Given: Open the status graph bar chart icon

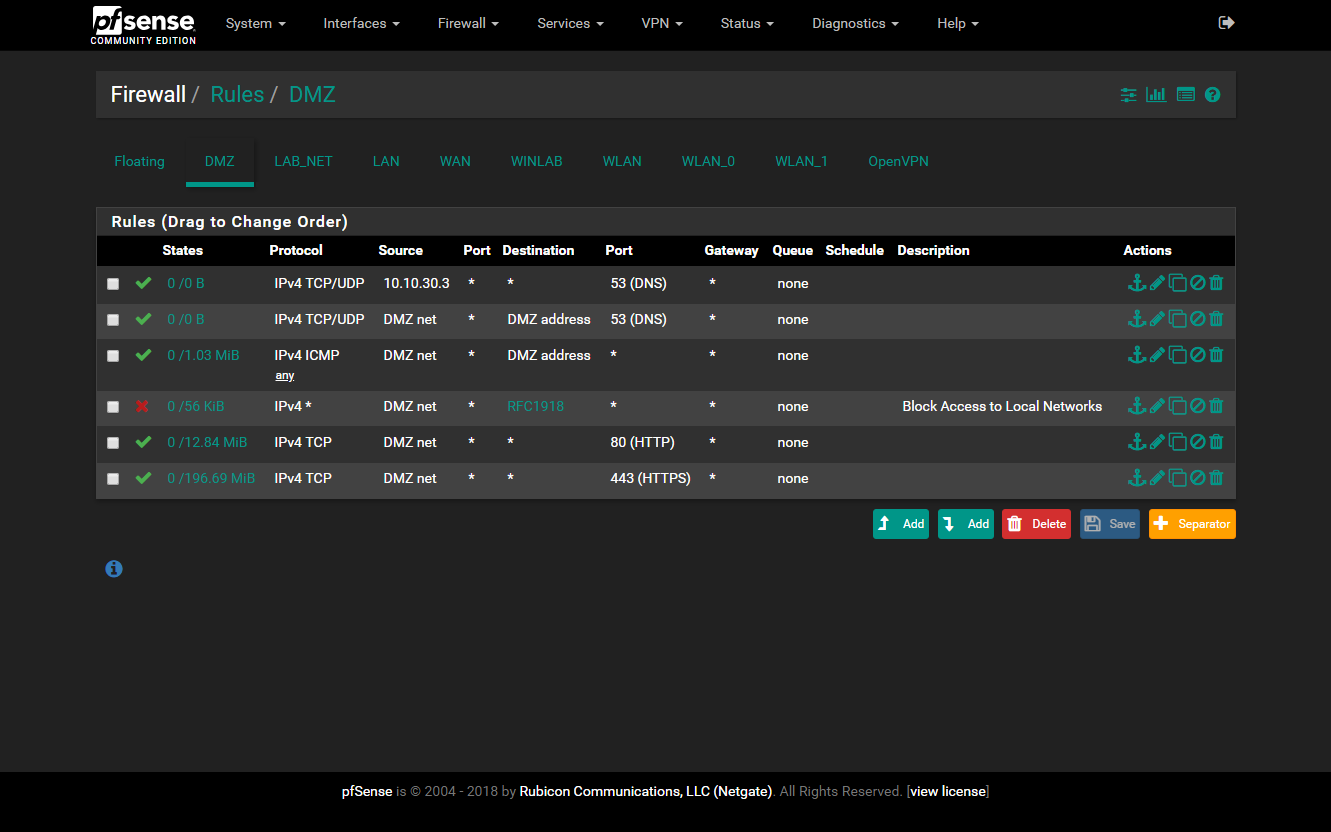Looking at the screenshot, I should (1156, 95).
